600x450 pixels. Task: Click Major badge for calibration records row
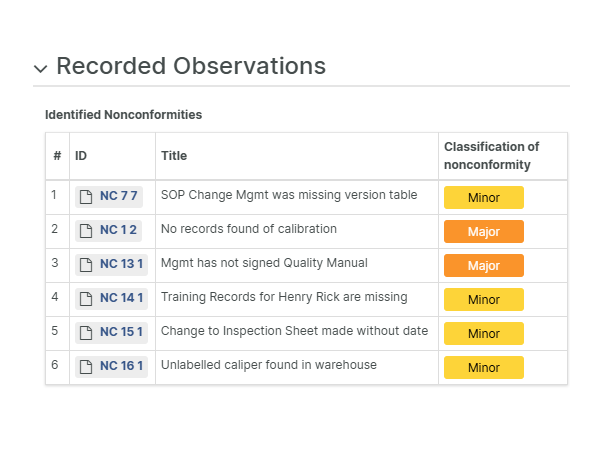[483, 231]
